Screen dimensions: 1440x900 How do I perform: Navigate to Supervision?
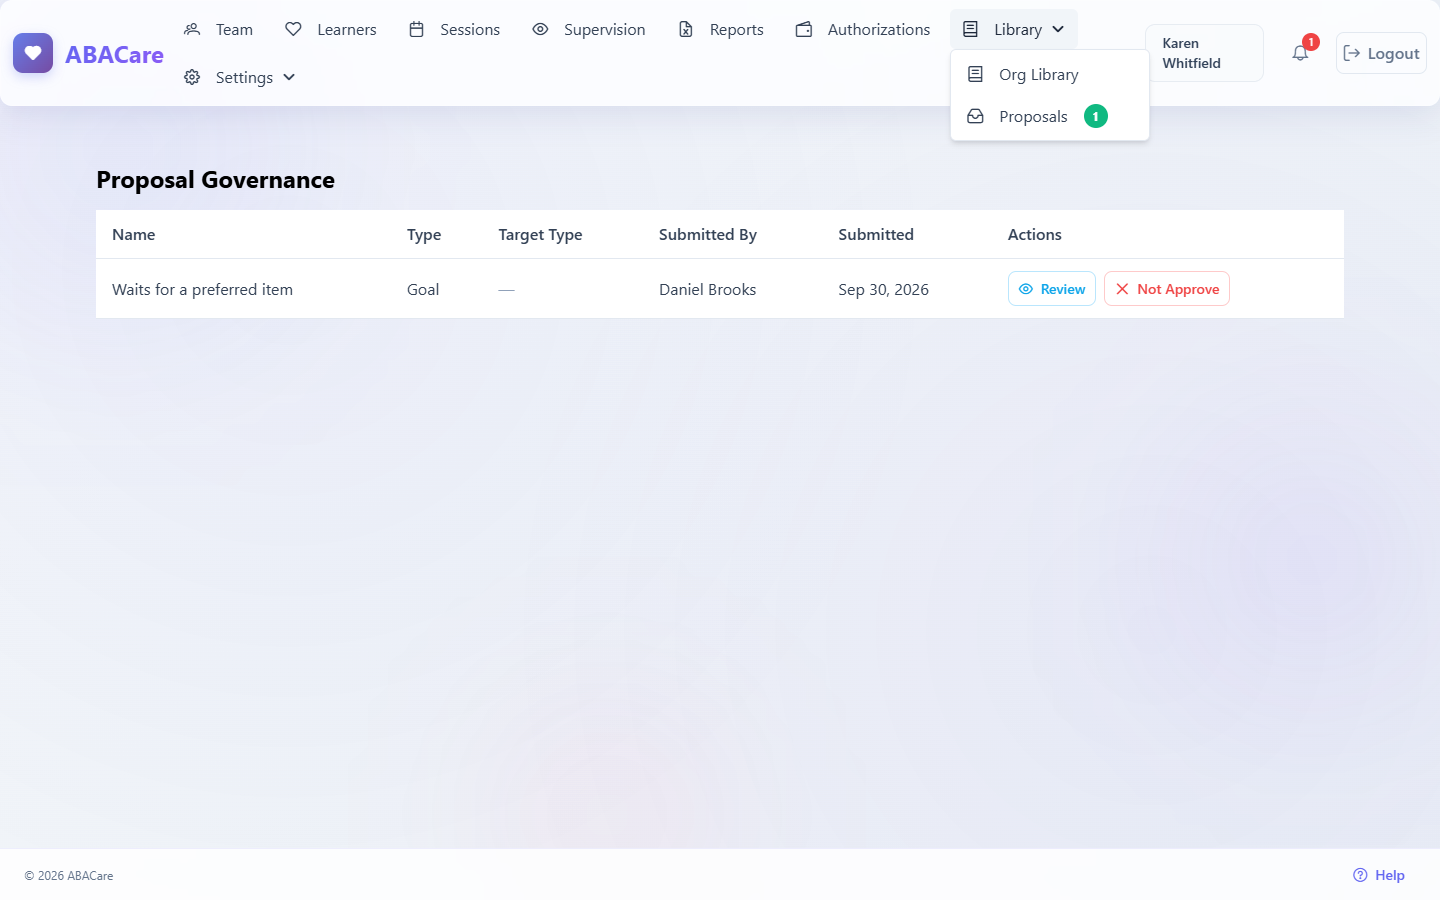point(589,29)
